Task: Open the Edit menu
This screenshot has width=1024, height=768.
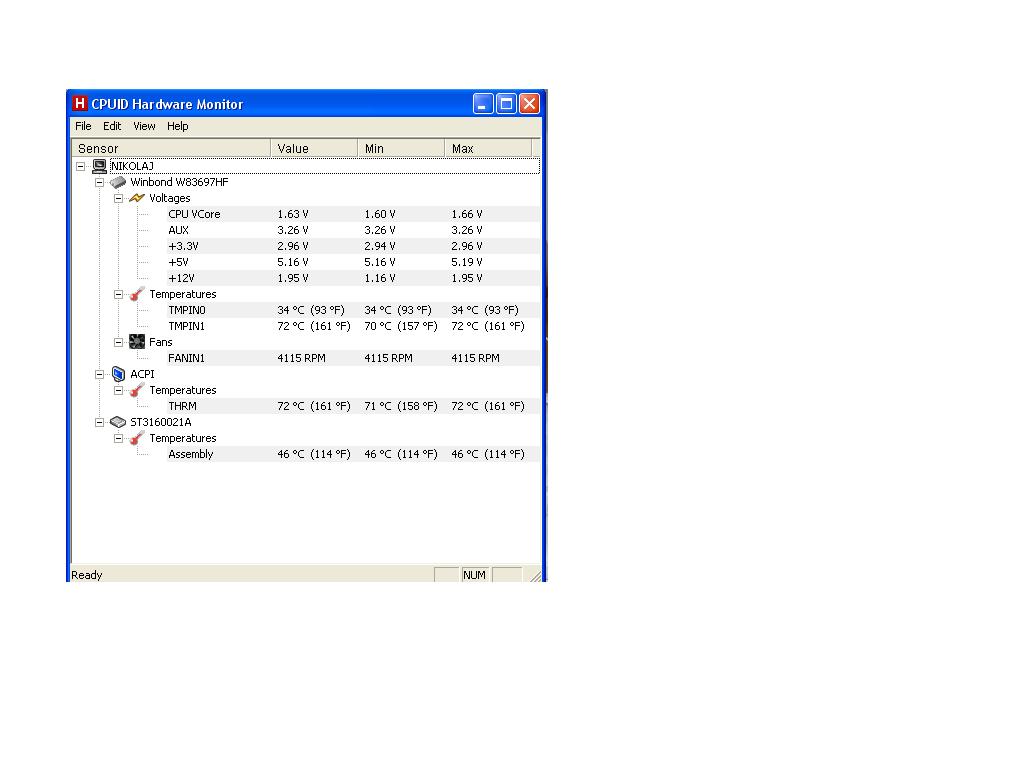Action: [112, 126]
